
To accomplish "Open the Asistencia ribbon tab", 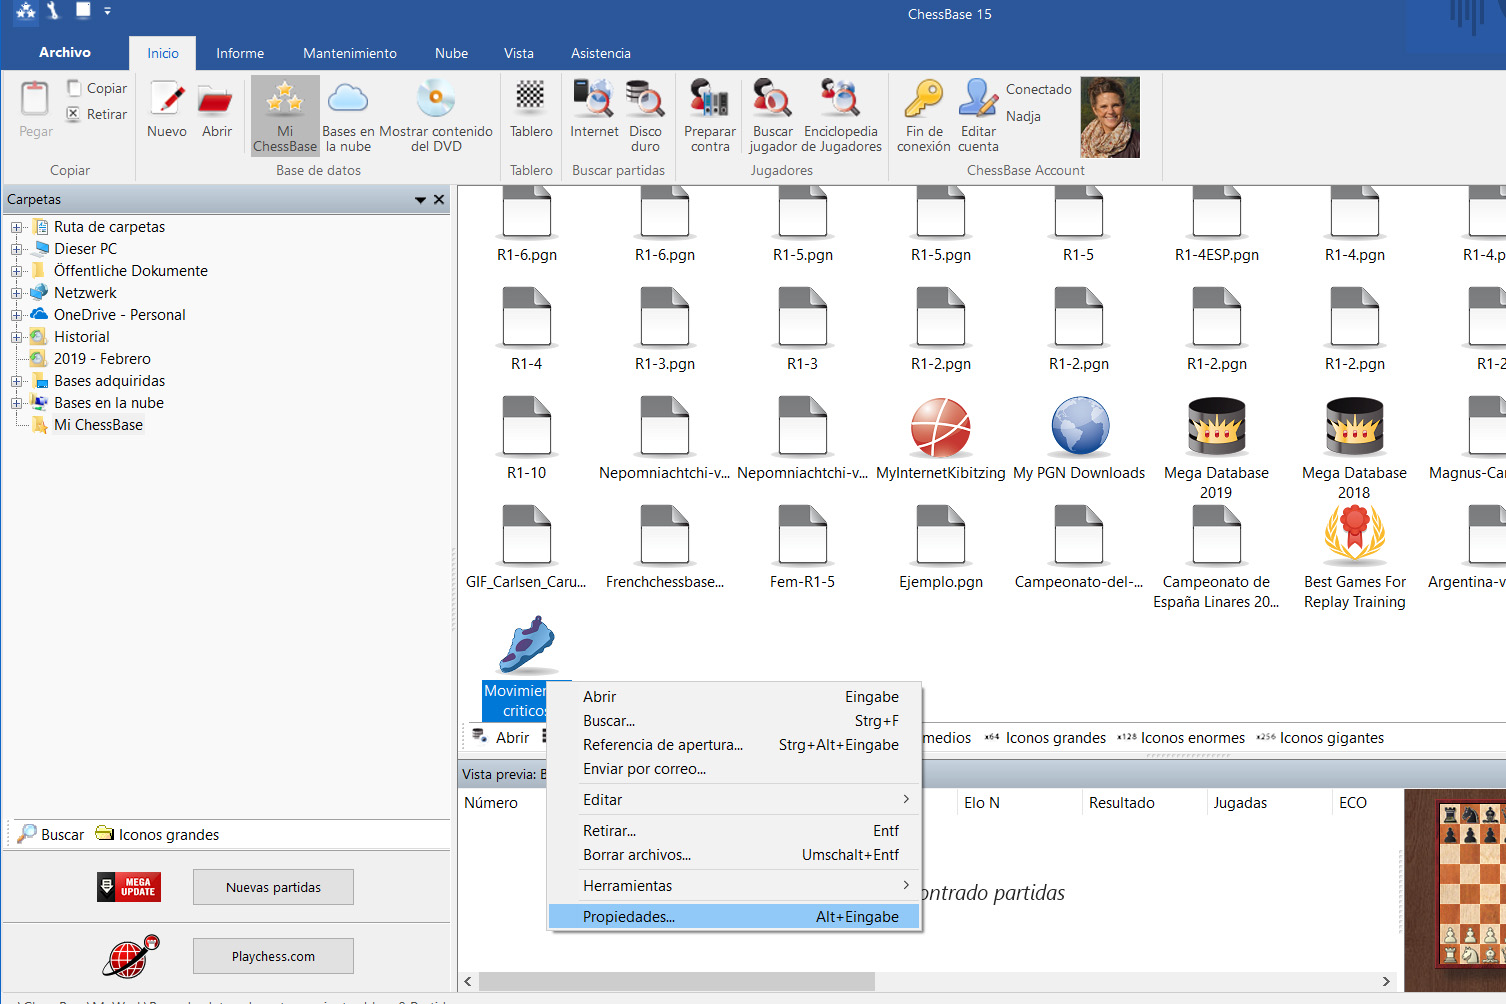I will 601,53.
